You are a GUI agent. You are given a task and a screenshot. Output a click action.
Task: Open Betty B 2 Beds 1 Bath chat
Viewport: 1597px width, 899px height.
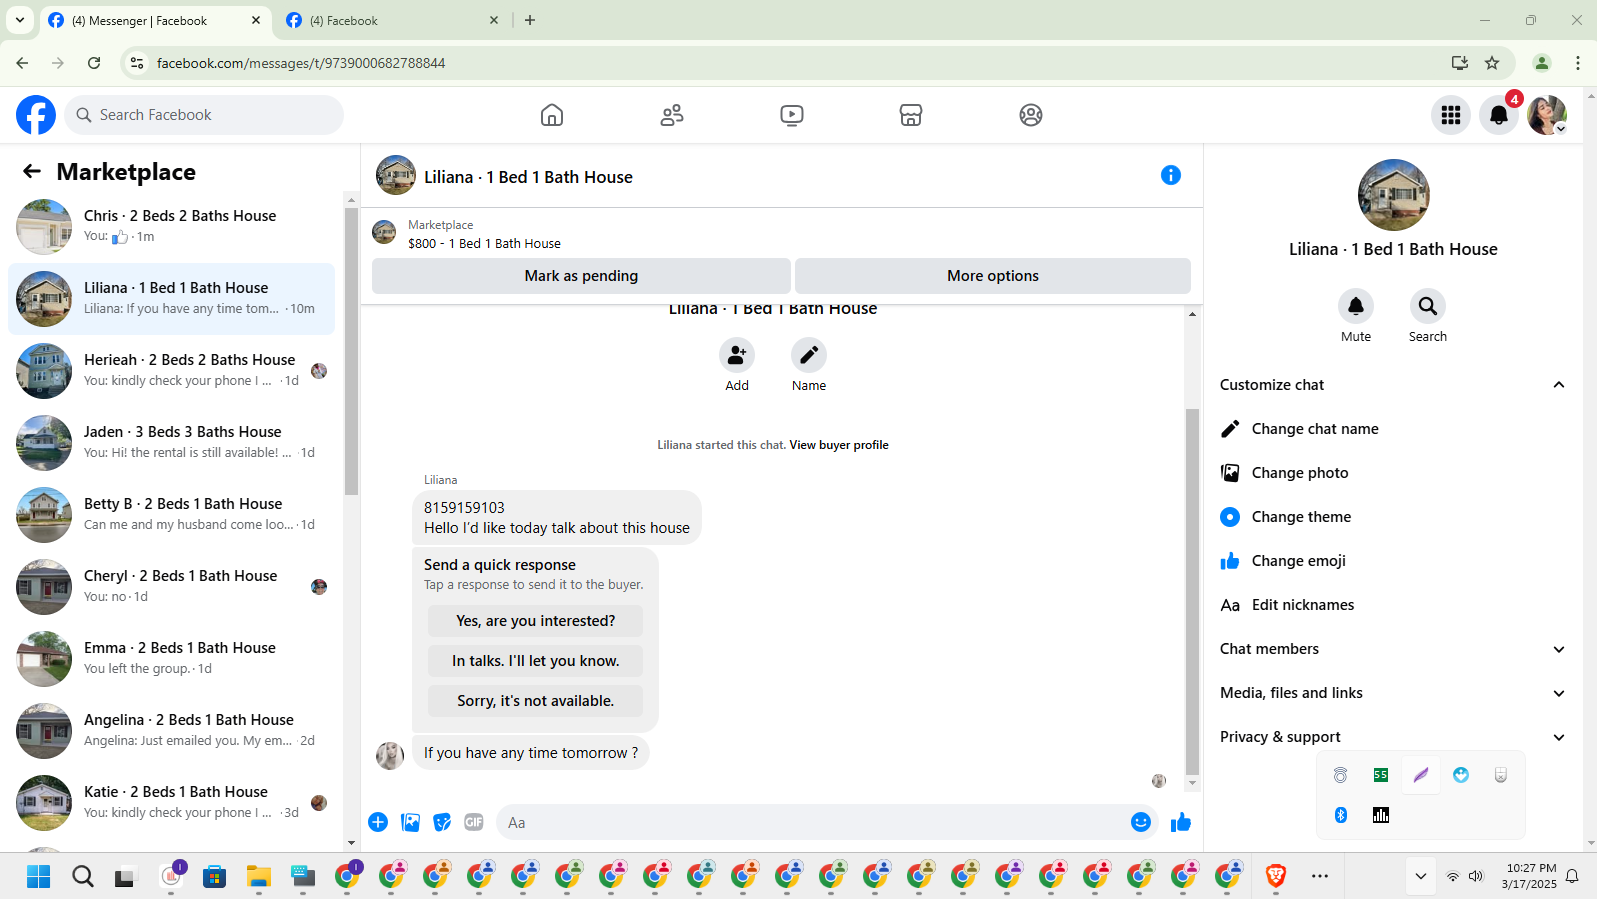pyautogui.click(x=172, y=514)
